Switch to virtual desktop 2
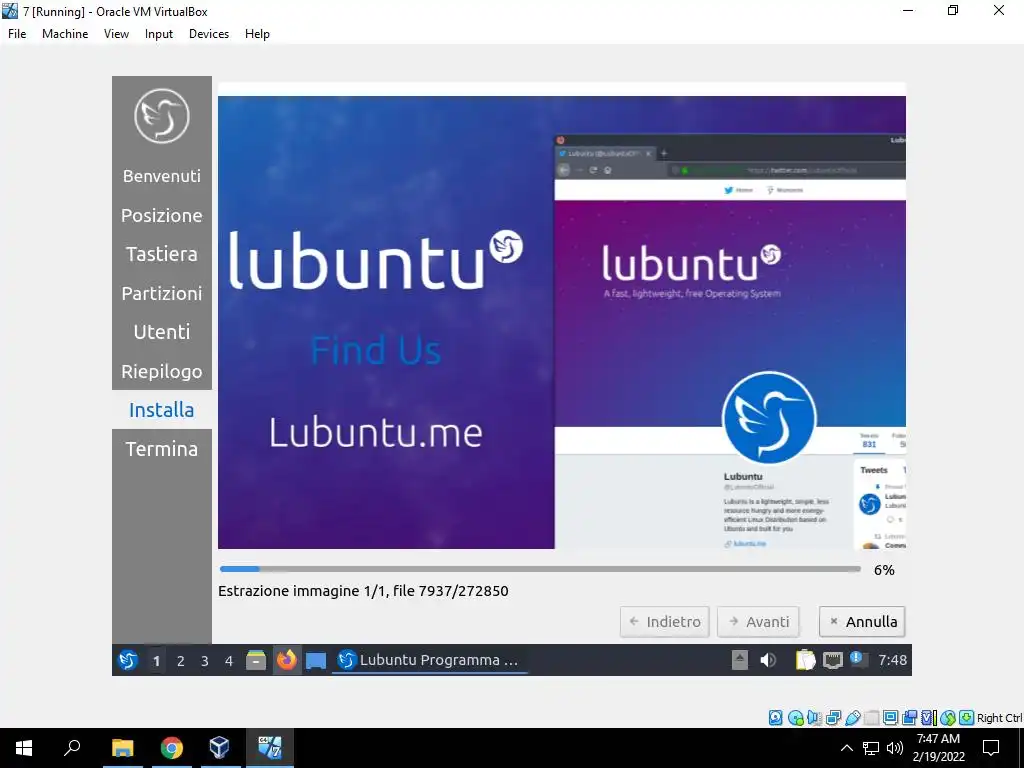Image resolution: width=1024 pixels, height=768 pixels. click(180, 661)
